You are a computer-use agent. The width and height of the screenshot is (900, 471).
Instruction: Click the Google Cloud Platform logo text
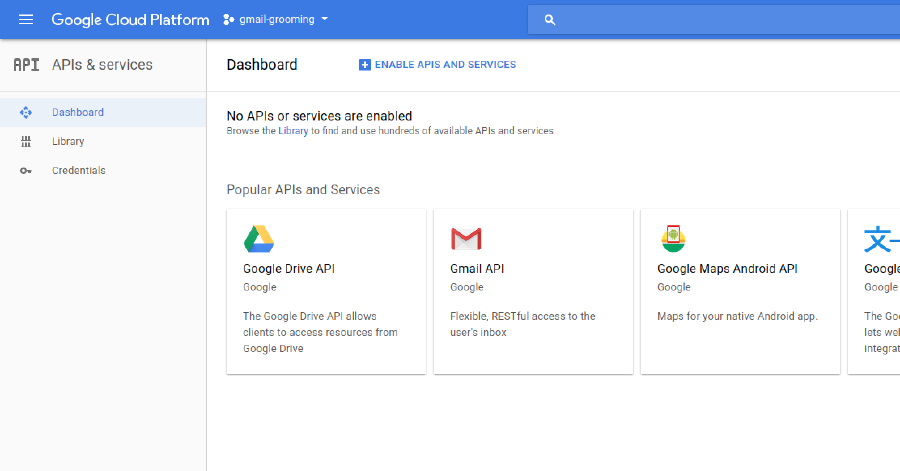(130, 20)
